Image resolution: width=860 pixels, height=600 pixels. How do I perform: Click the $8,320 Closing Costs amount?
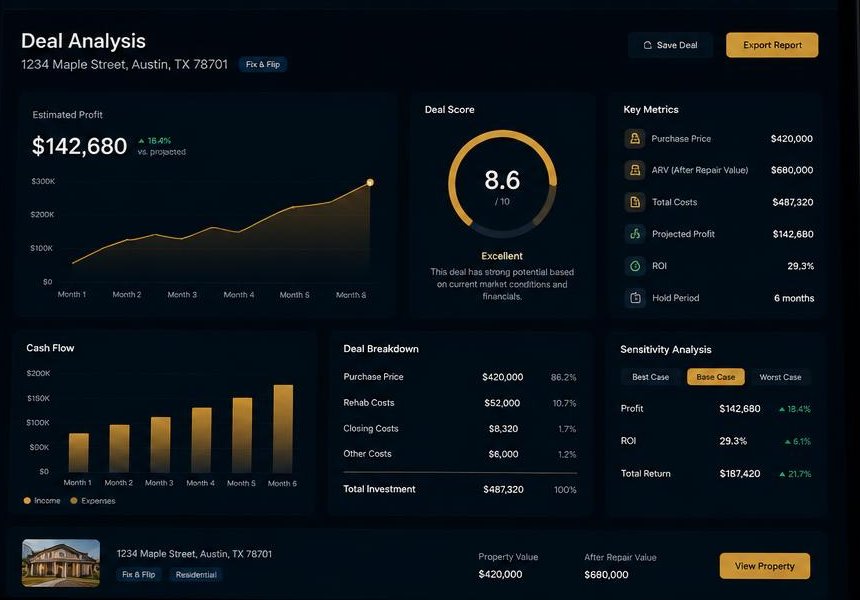[503, 429]
